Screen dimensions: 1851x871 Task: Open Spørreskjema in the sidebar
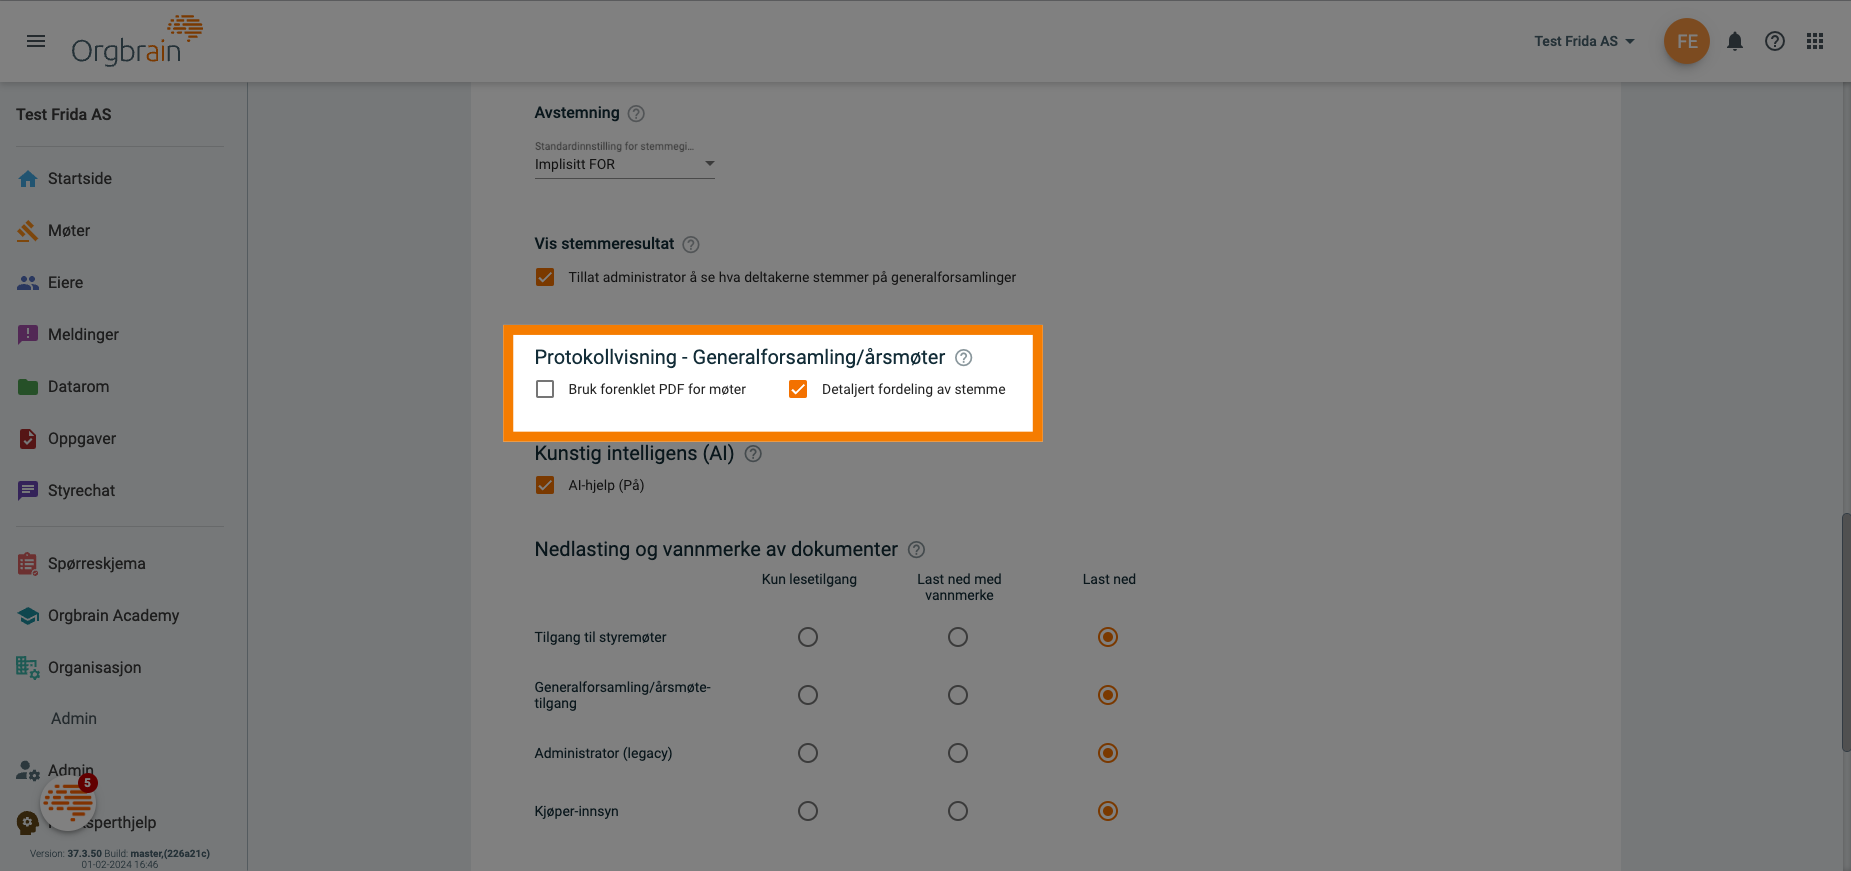(x=97, y=563)
